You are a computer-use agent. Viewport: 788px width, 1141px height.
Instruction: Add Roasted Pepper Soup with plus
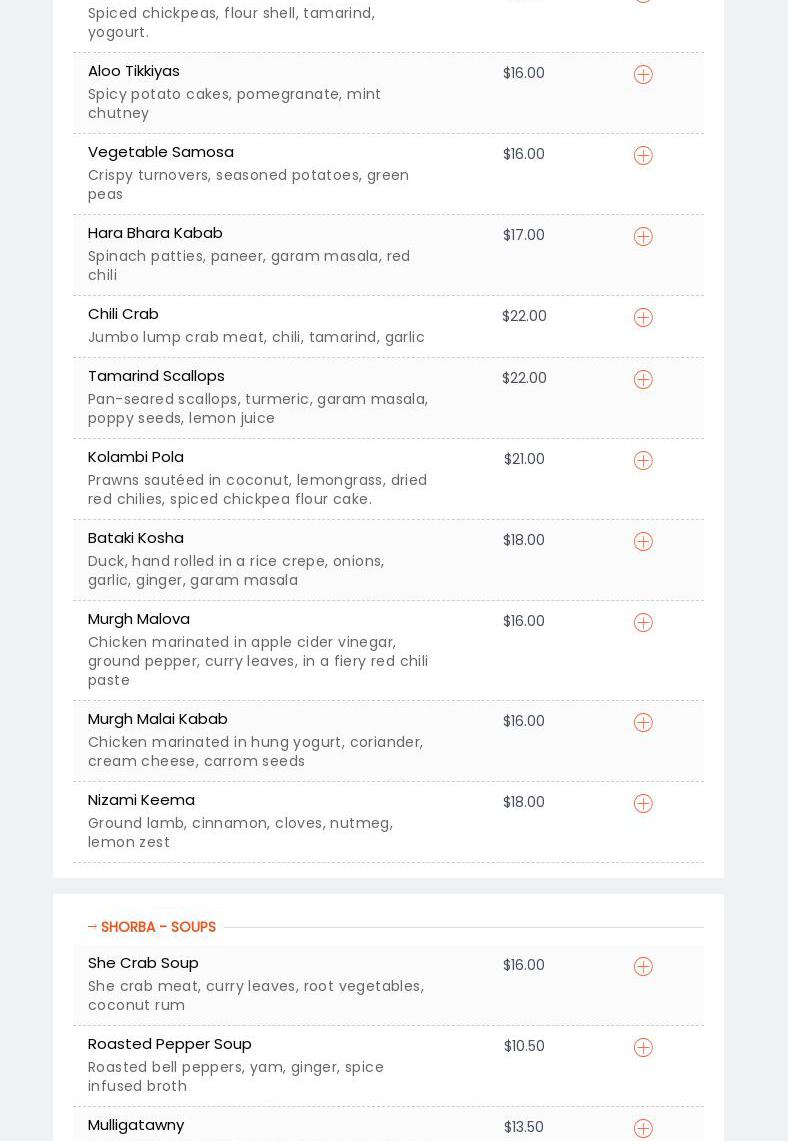(643, 1048)
